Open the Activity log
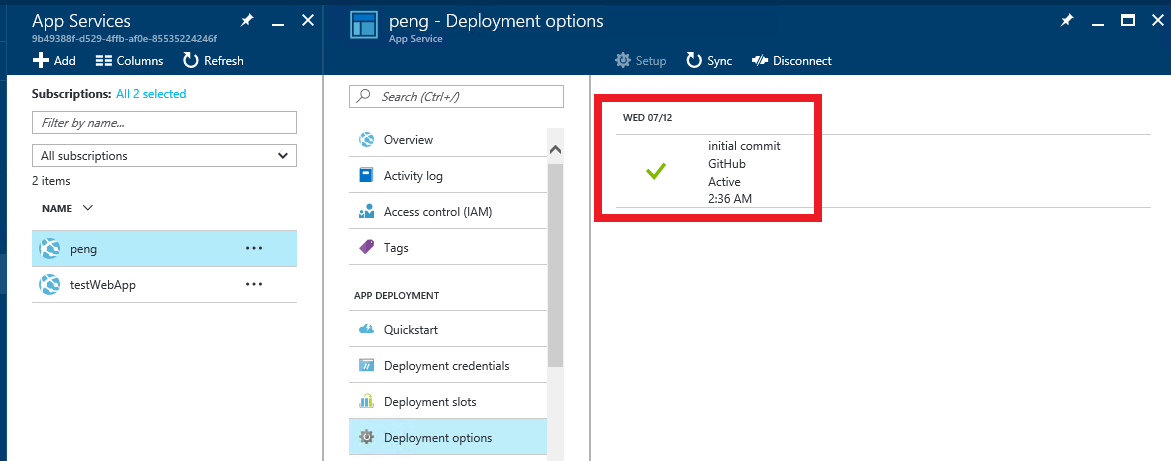The height and width of the screenshot is (461, 1171). pyautogui.click(x=448, y=176)
